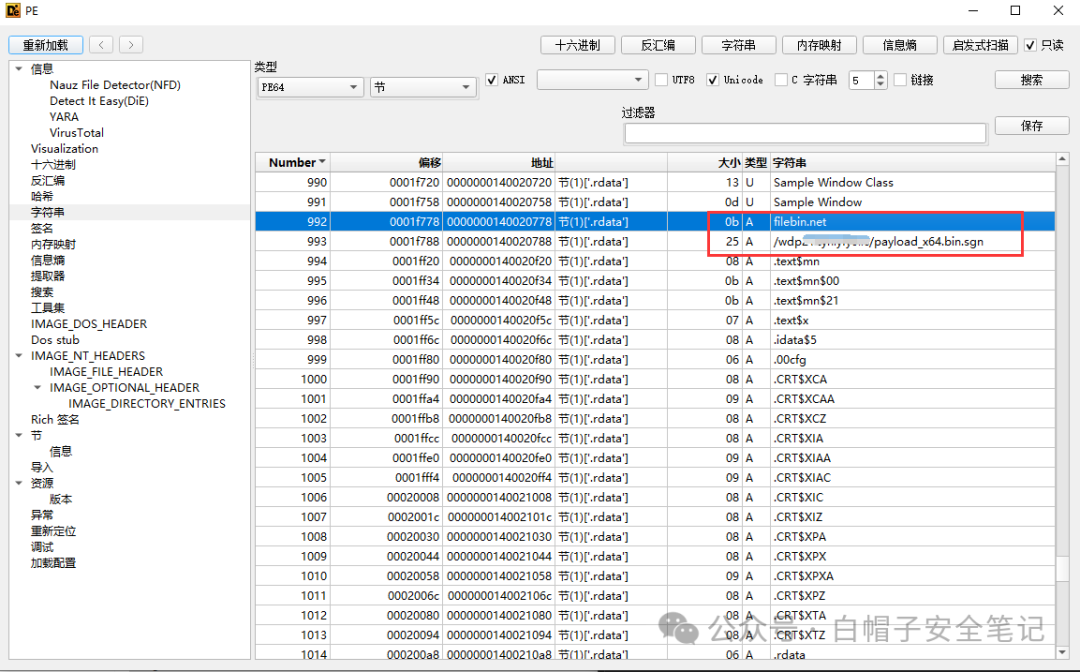Image resolution: width=1080 pixels, height=672 pixels.
Task: Open 版本 version under resources
Action: [x=61, y=498]
